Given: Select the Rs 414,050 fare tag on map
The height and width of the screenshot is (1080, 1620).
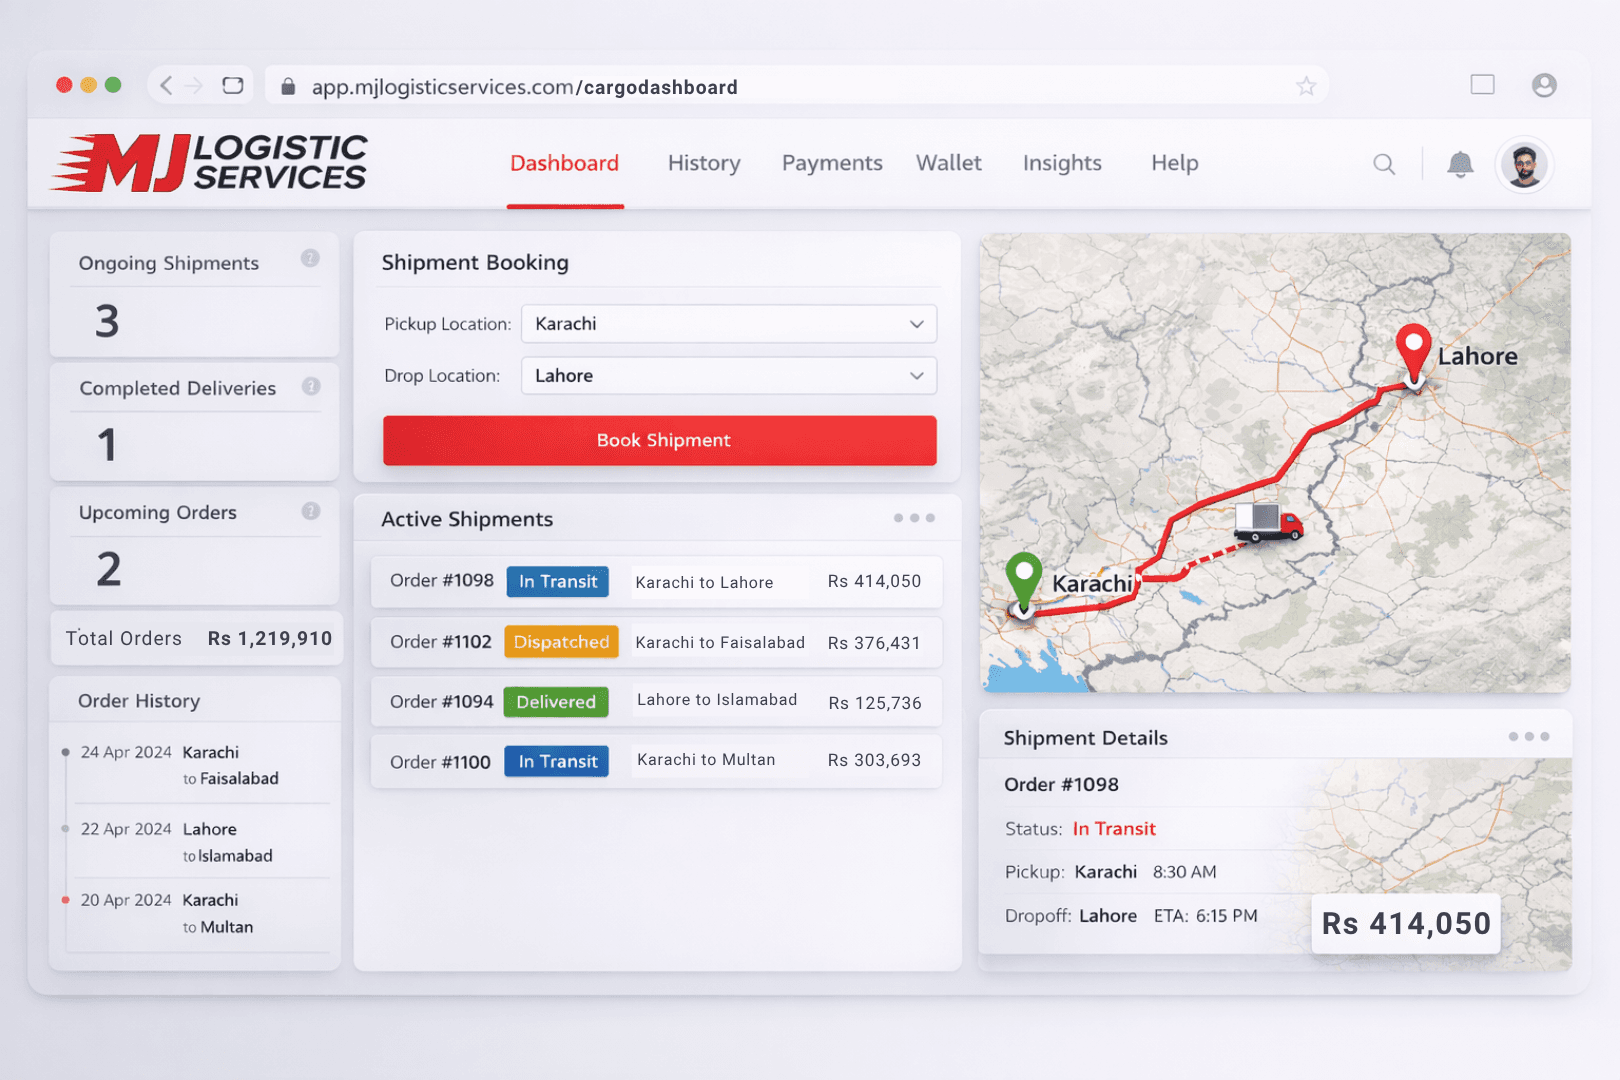Looking at the screenshot, I should 1404,924.
